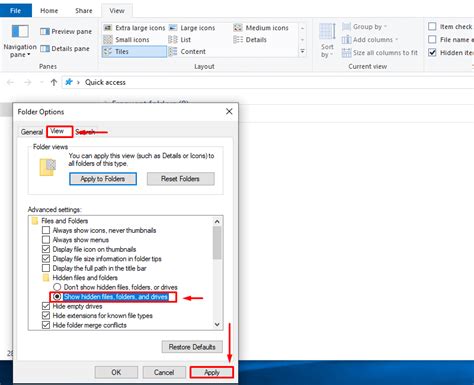Go back in Explorer navigation
Screen dimensions: 474x385
[10, 82]
